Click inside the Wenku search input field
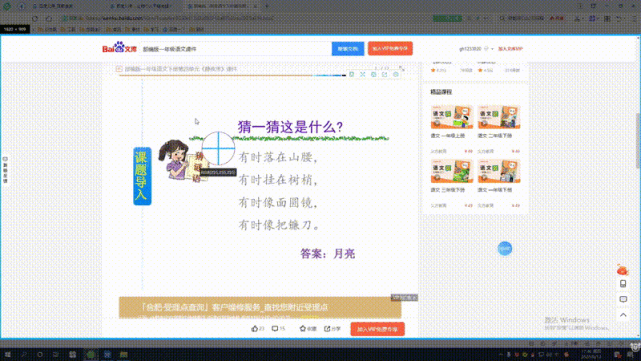The width and height of the screenshot is (641, 361). (235, 49)
